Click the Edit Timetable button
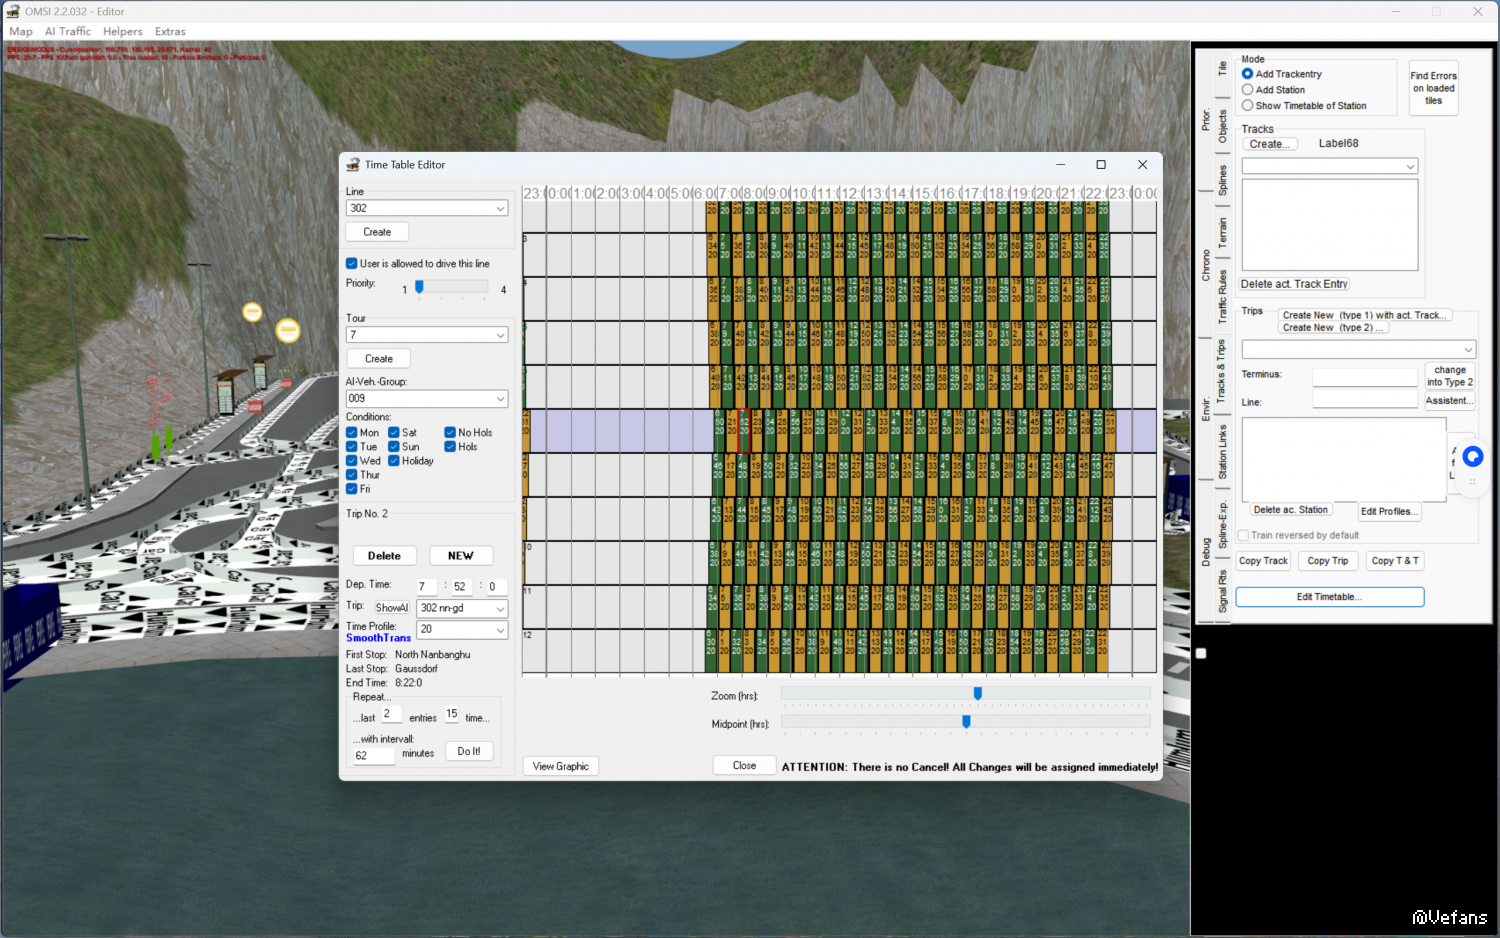The width and height of the screenshot is (1500, 938). coord(1329,597)
